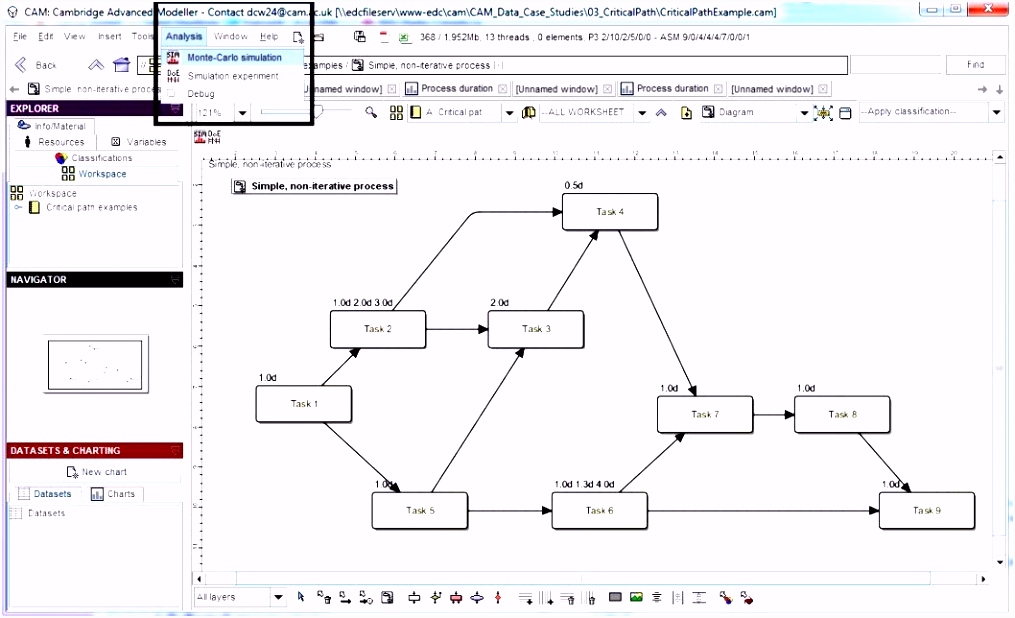Click the search input field beside Find
Screen dimensions: 1015x618
pos(895,65)
